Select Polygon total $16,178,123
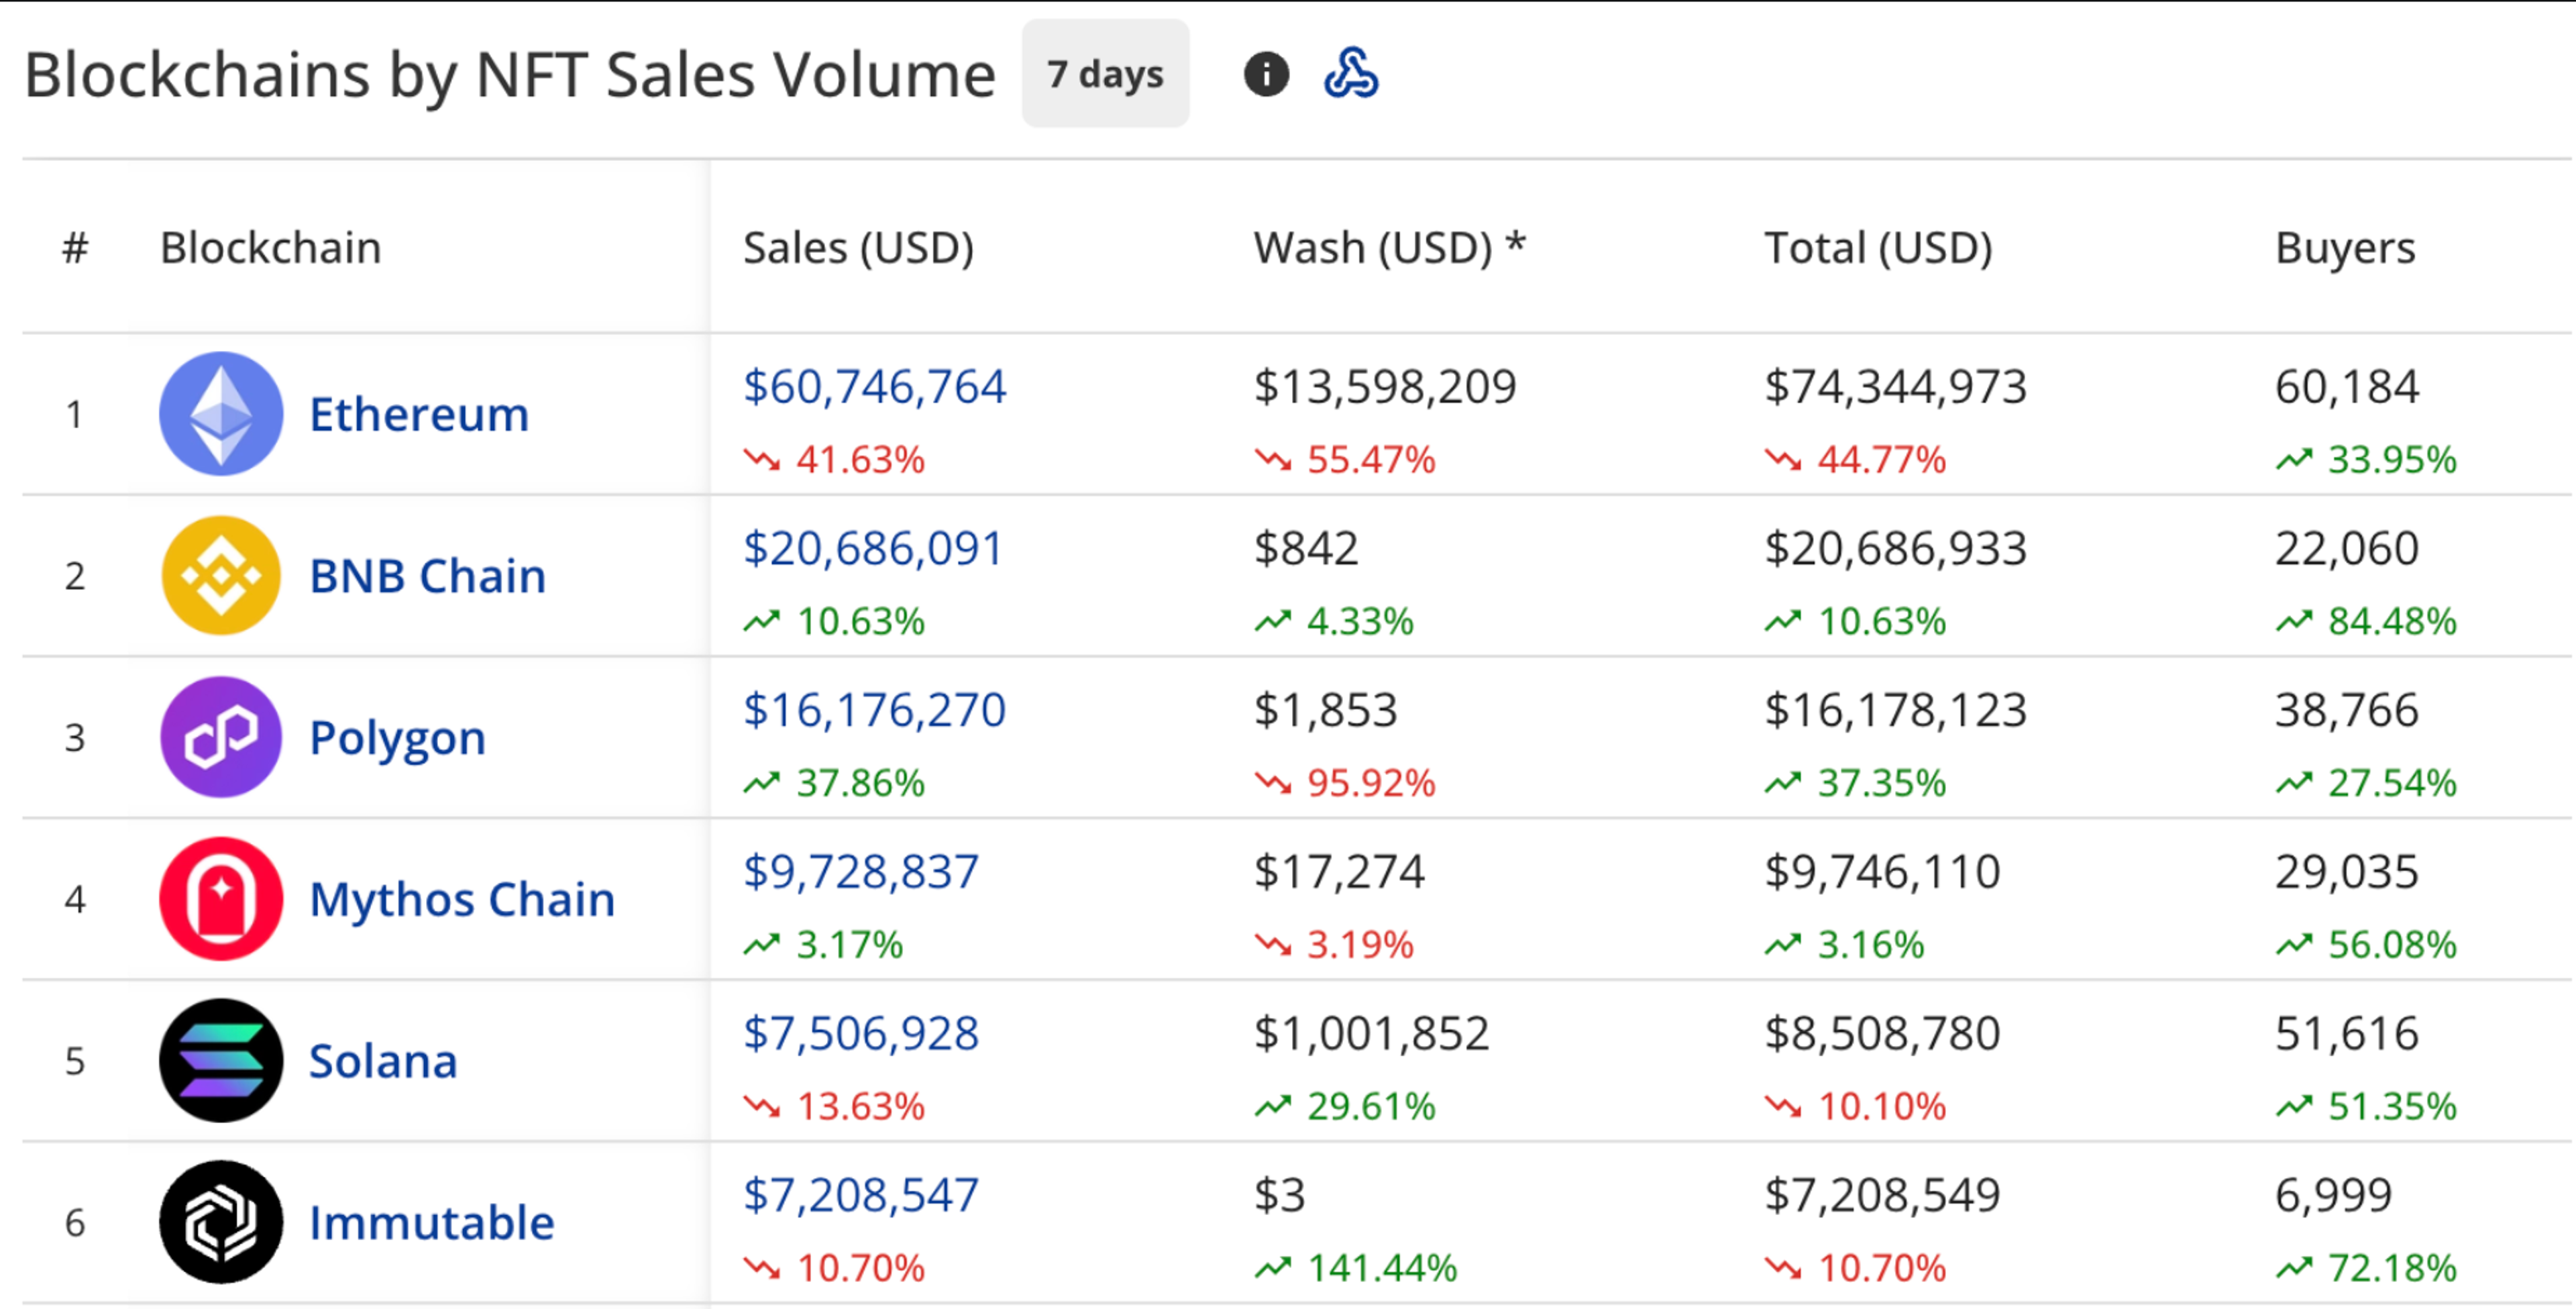 (x=1896, y=710)
